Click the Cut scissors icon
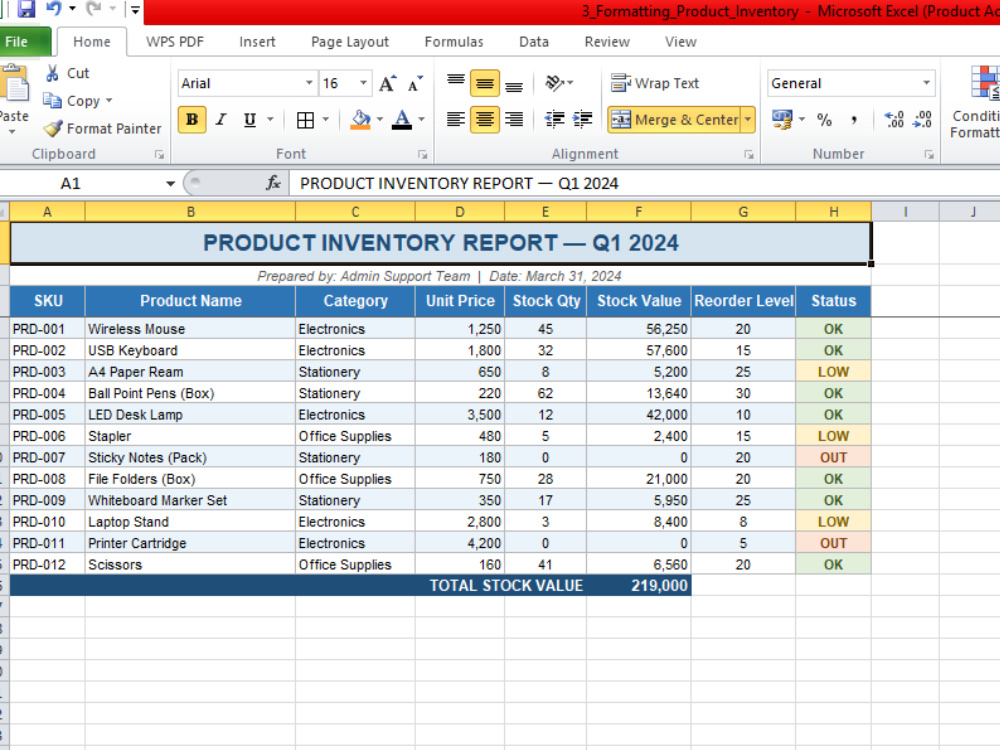The image size is (1000, 750). click(x=52, y=73)
